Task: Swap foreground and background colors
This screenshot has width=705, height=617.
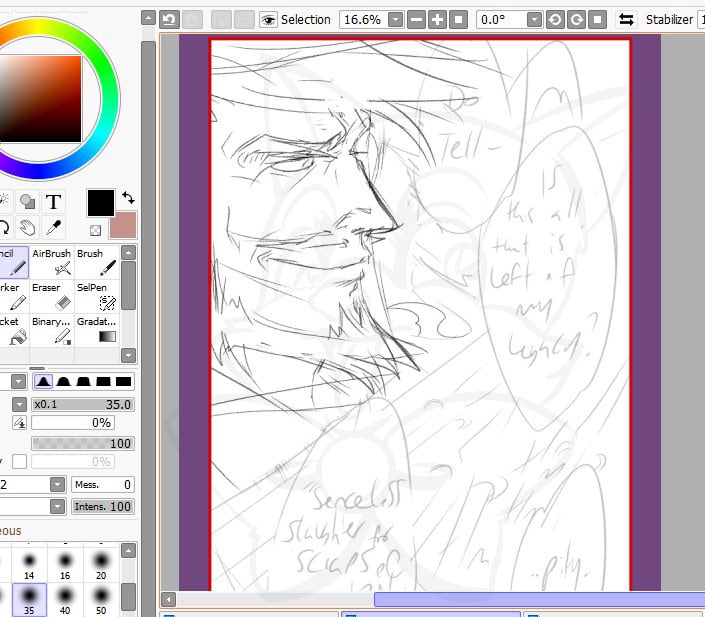Action: [x=128, y=197]
